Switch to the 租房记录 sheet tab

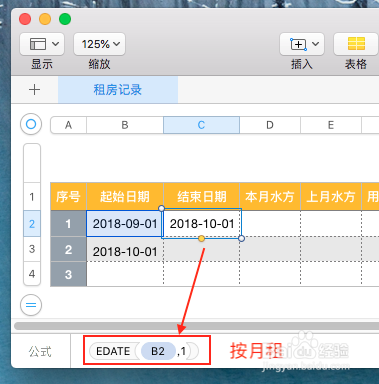pyautogui.click(x=118, y=90)
